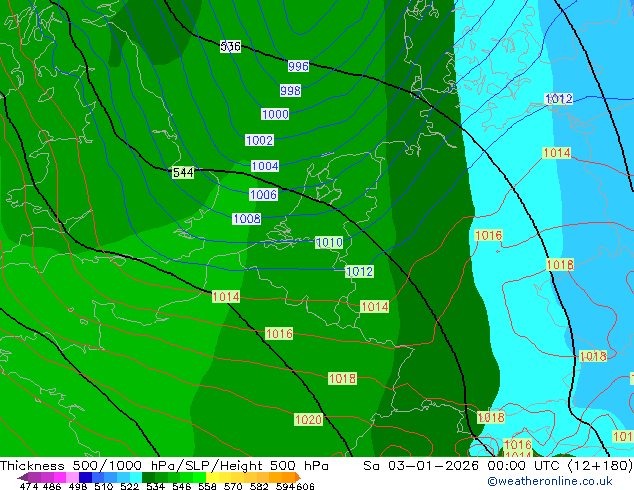This screenshot has width=634, height=490.
Task: Click the black 544 height contour label
Action: point(183,173)
